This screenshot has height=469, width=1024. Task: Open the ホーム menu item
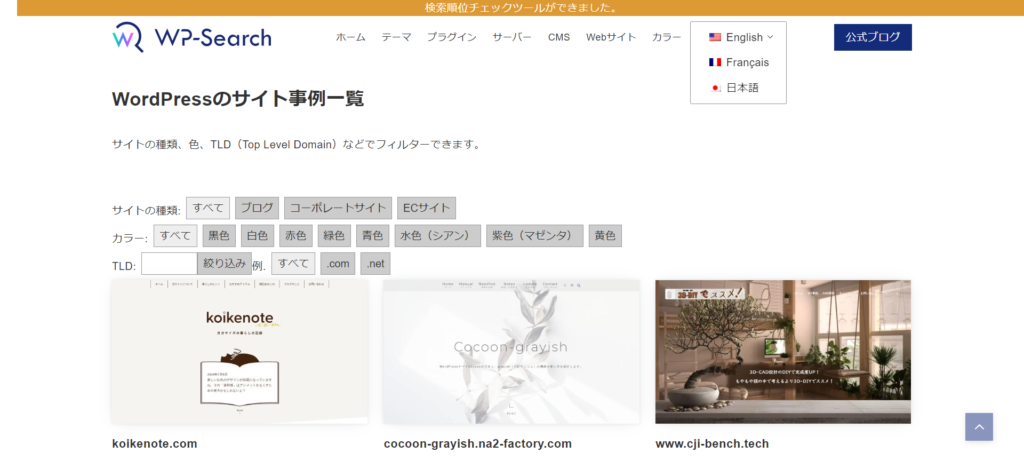[350, 37]
